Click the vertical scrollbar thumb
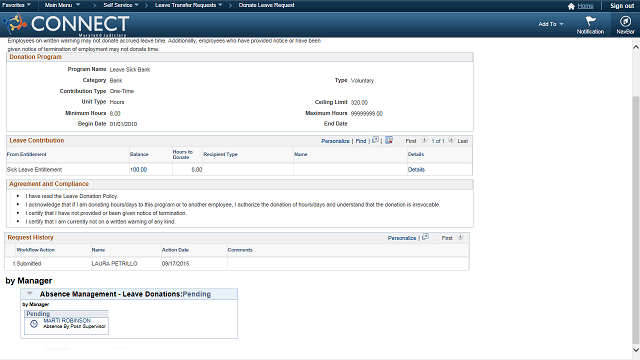The width and height of the screenshot is (640, 360). [x=636, y=220]
